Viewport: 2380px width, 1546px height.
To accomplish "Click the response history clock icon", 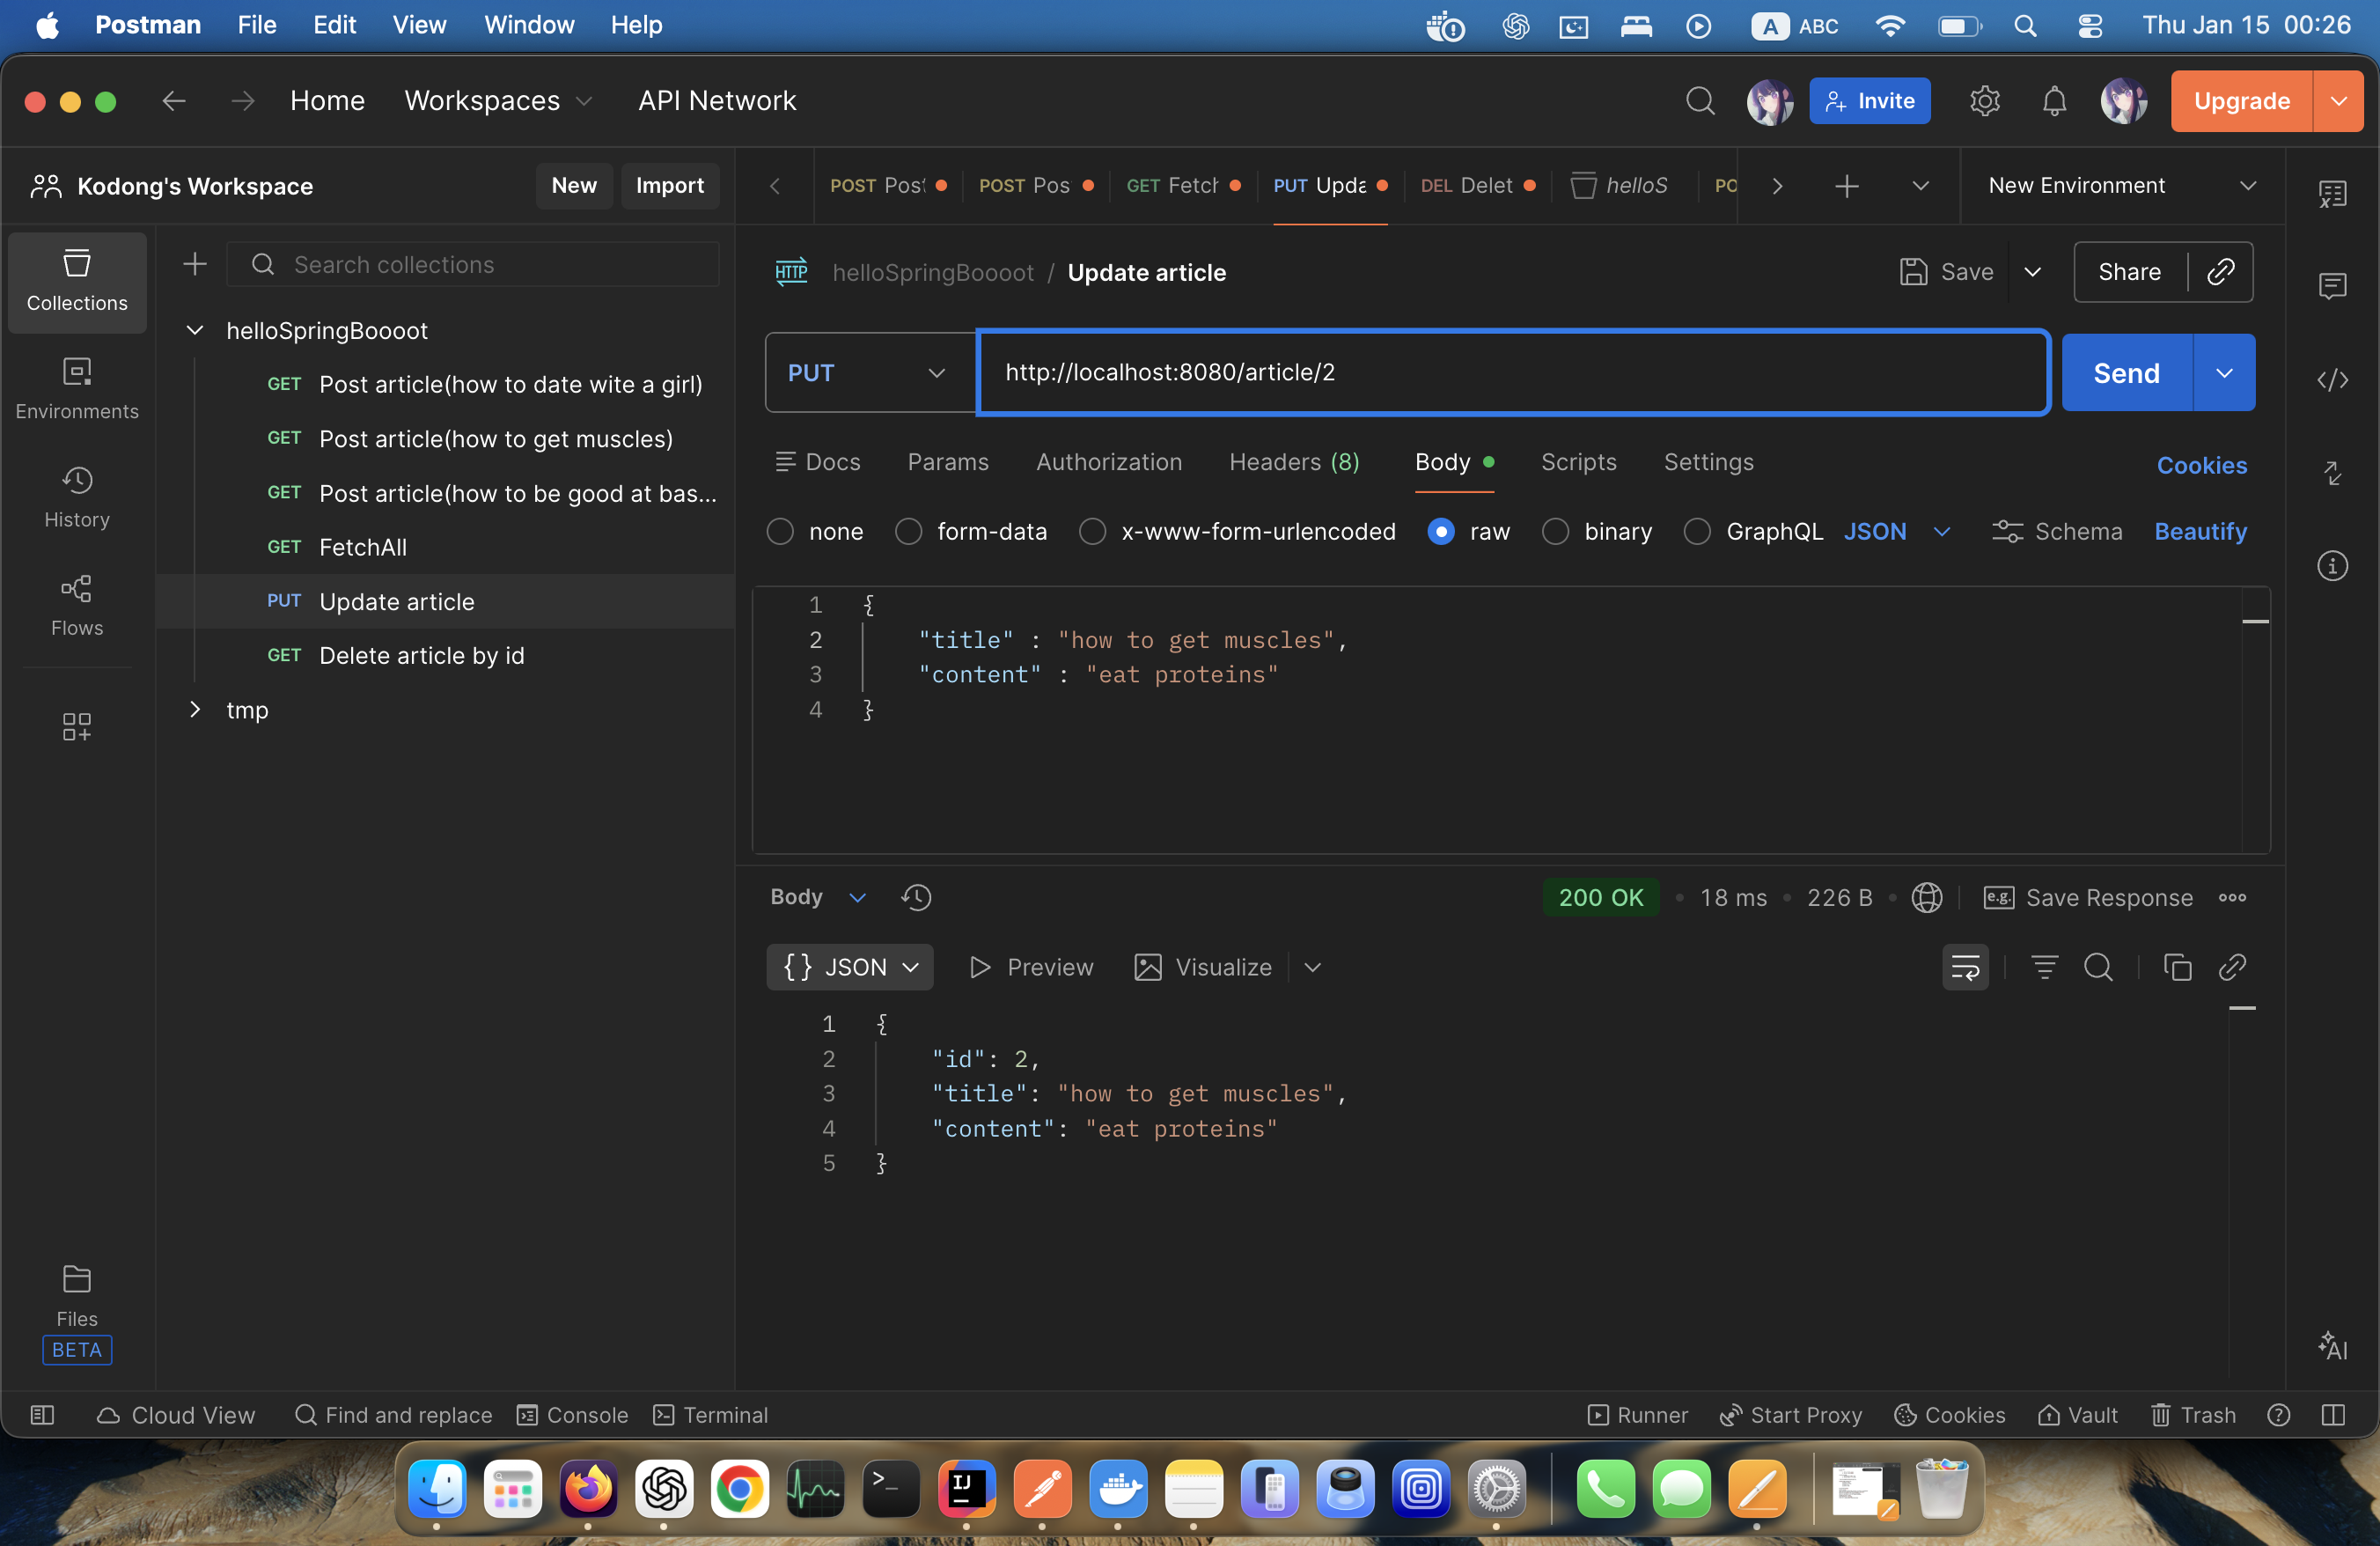I will click(916, 897).
